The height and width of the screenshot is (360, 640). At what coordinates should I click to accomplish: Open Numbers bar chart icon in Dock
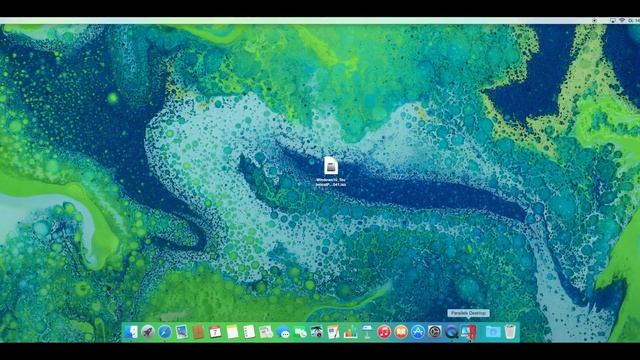click(x=350, y=332)
